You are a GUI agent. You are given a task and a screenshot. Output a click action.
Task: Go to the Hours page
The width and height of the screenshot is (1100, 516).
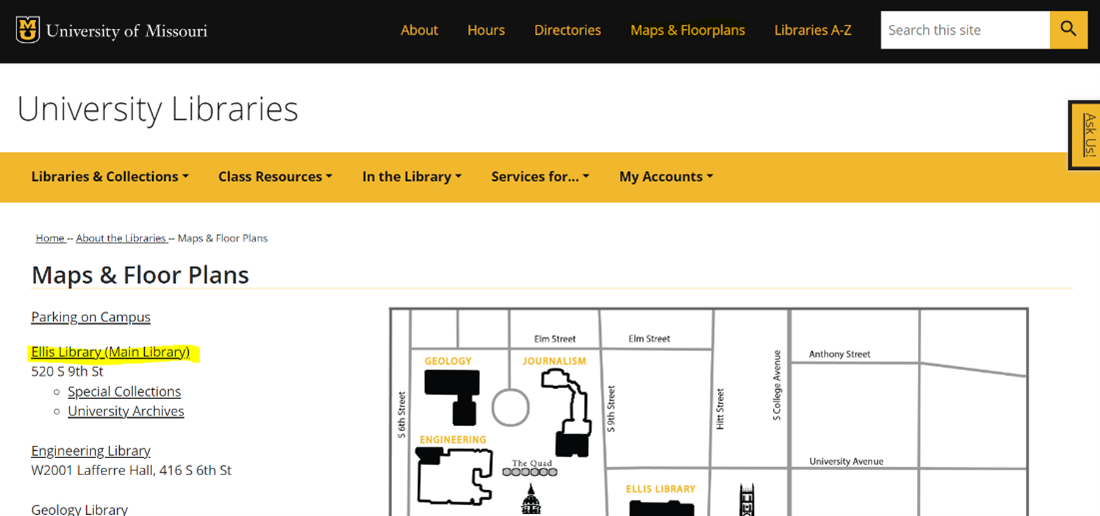[486, 30]
